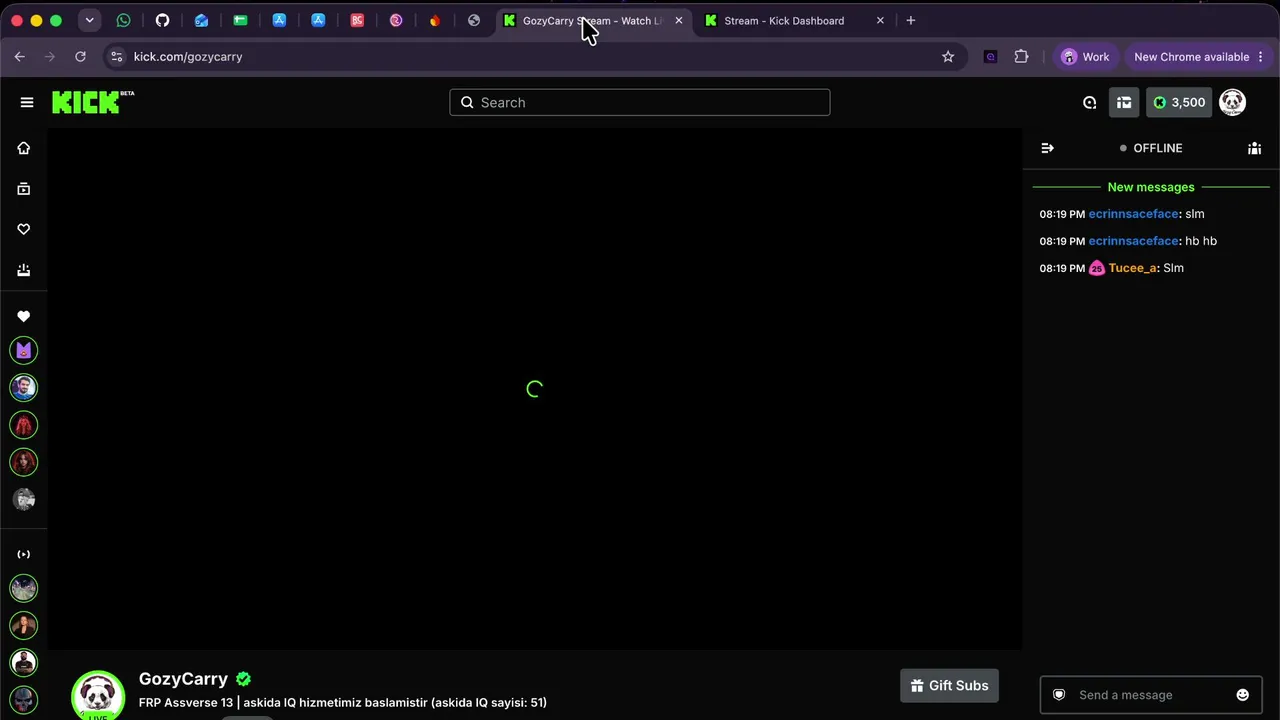Image resolution: width=1280 pixels, height=720 pixels.
Task: Reload the current page
Action: click(80, 57)
